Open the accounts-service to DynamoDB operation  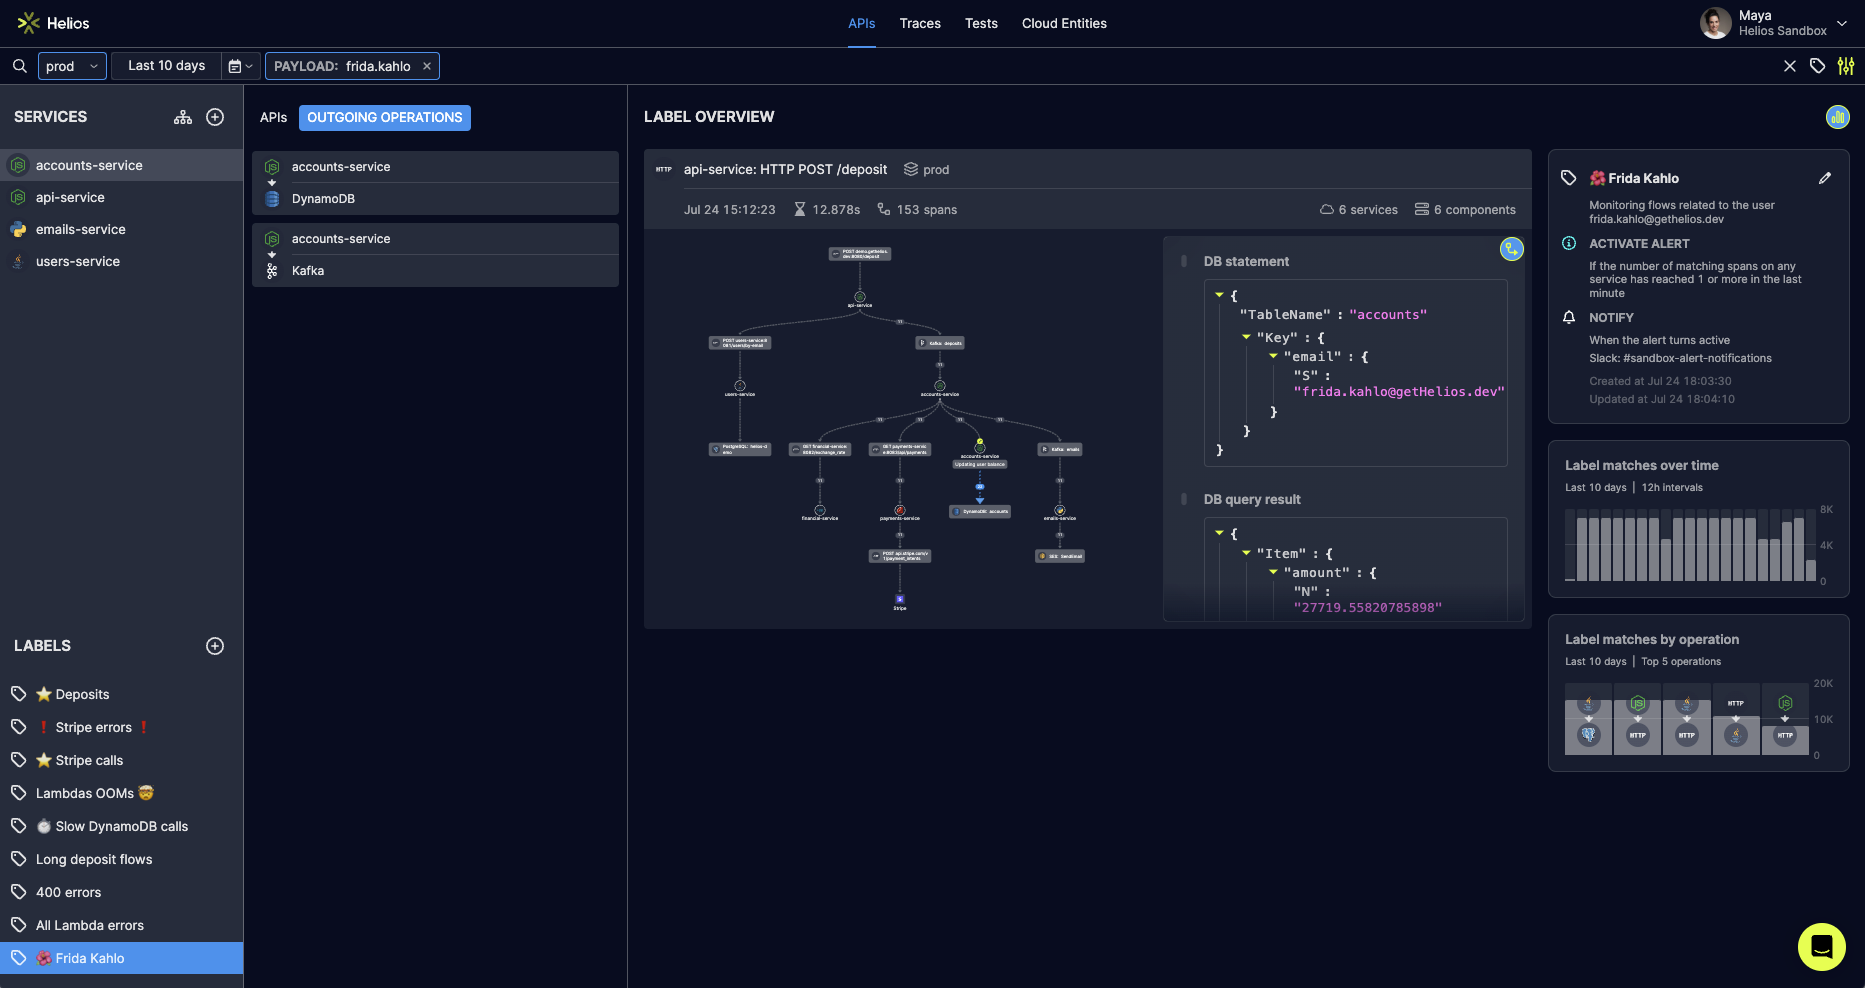[x=435, y=183]
